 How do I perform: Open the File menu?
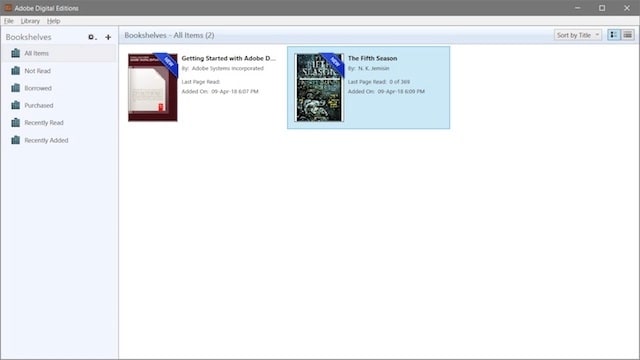9,21
